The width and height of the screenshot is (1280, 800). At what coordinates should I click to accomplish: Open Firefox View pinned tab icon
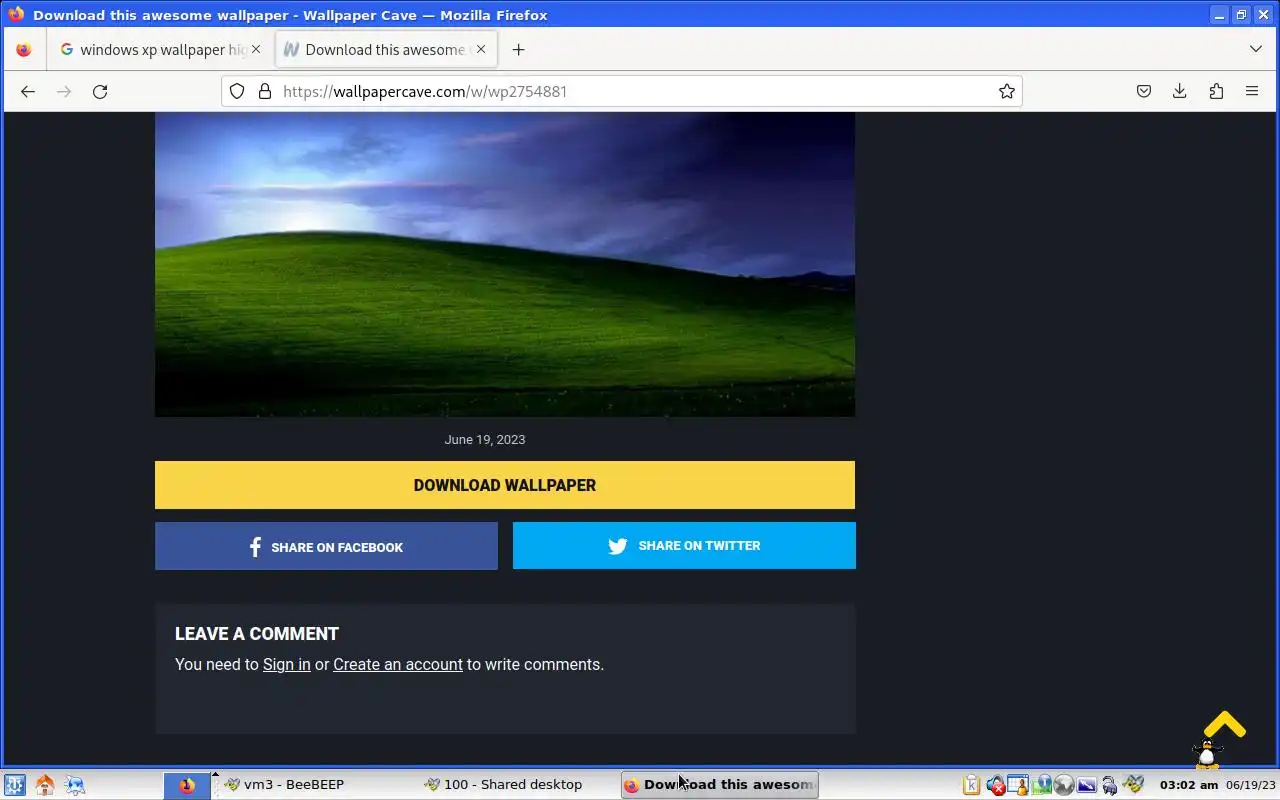coord(24,49)
